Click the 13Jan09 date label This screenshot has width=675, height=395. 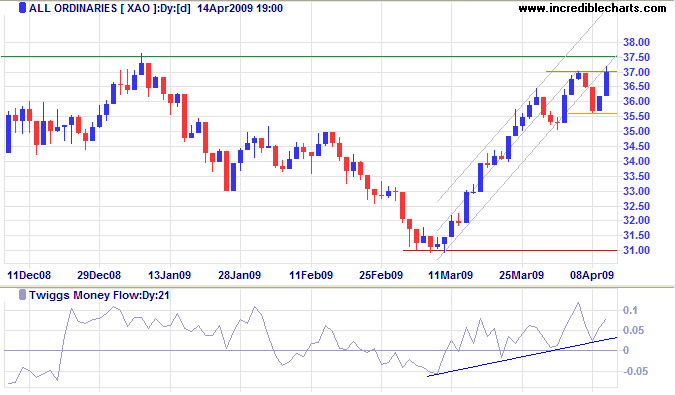(x=170, y=275)
